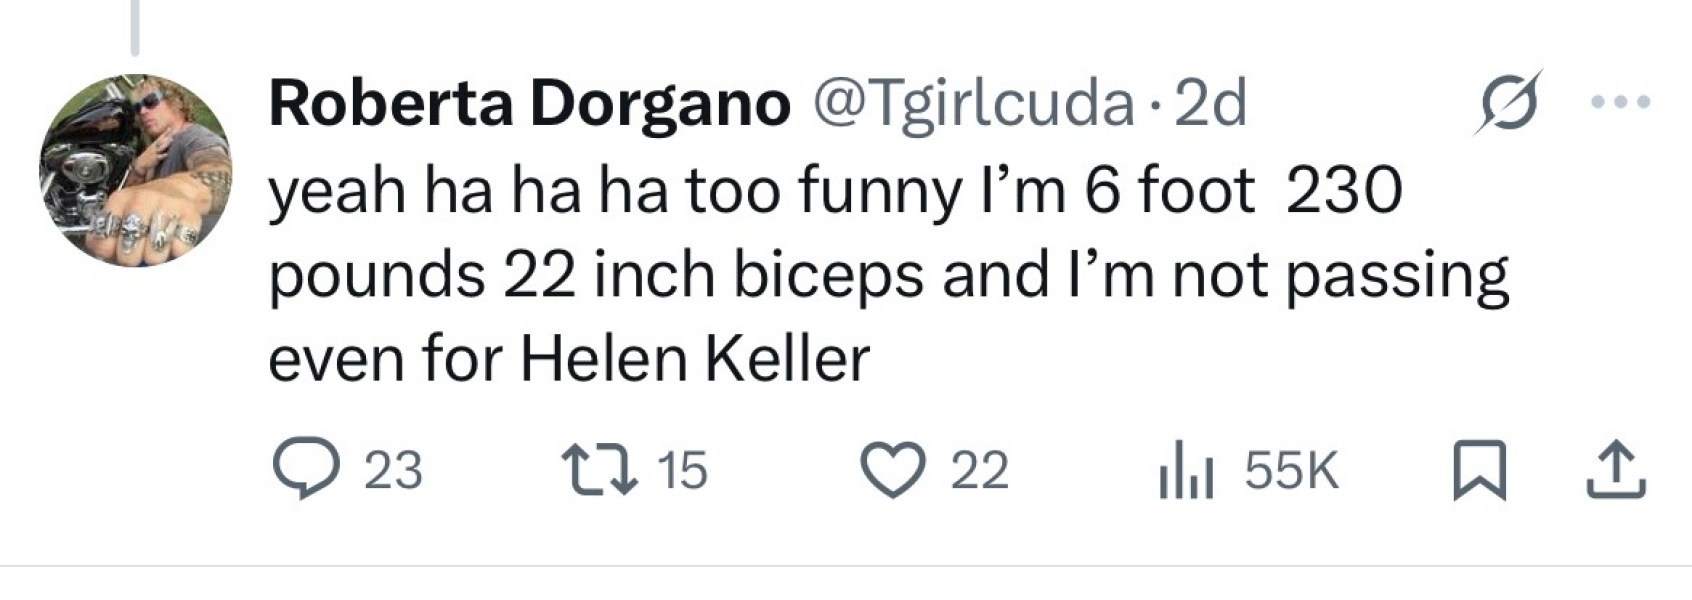Click the share upload-arrow icon
This screenshot has height=600, width=1692.
coord(1616,472)
